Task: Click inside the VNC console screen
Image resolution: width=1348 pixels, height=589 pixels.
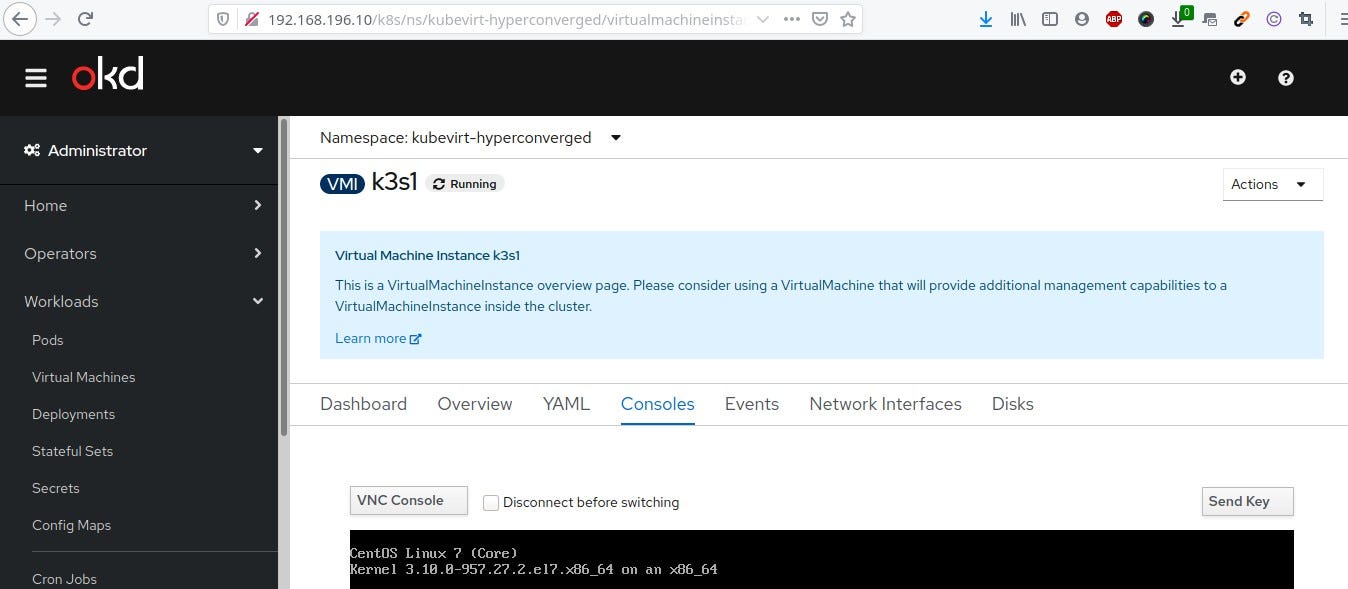Action: point(821,559)
